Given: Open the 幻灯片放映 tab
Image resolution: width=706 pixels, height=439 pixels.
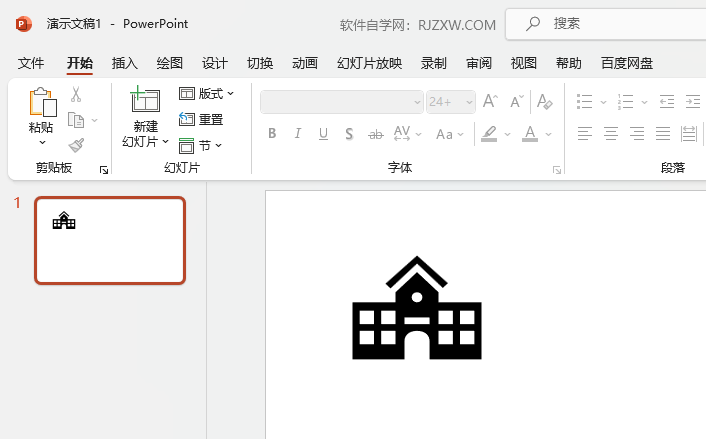Looking at the screenshot, I should tap(370, 63).
